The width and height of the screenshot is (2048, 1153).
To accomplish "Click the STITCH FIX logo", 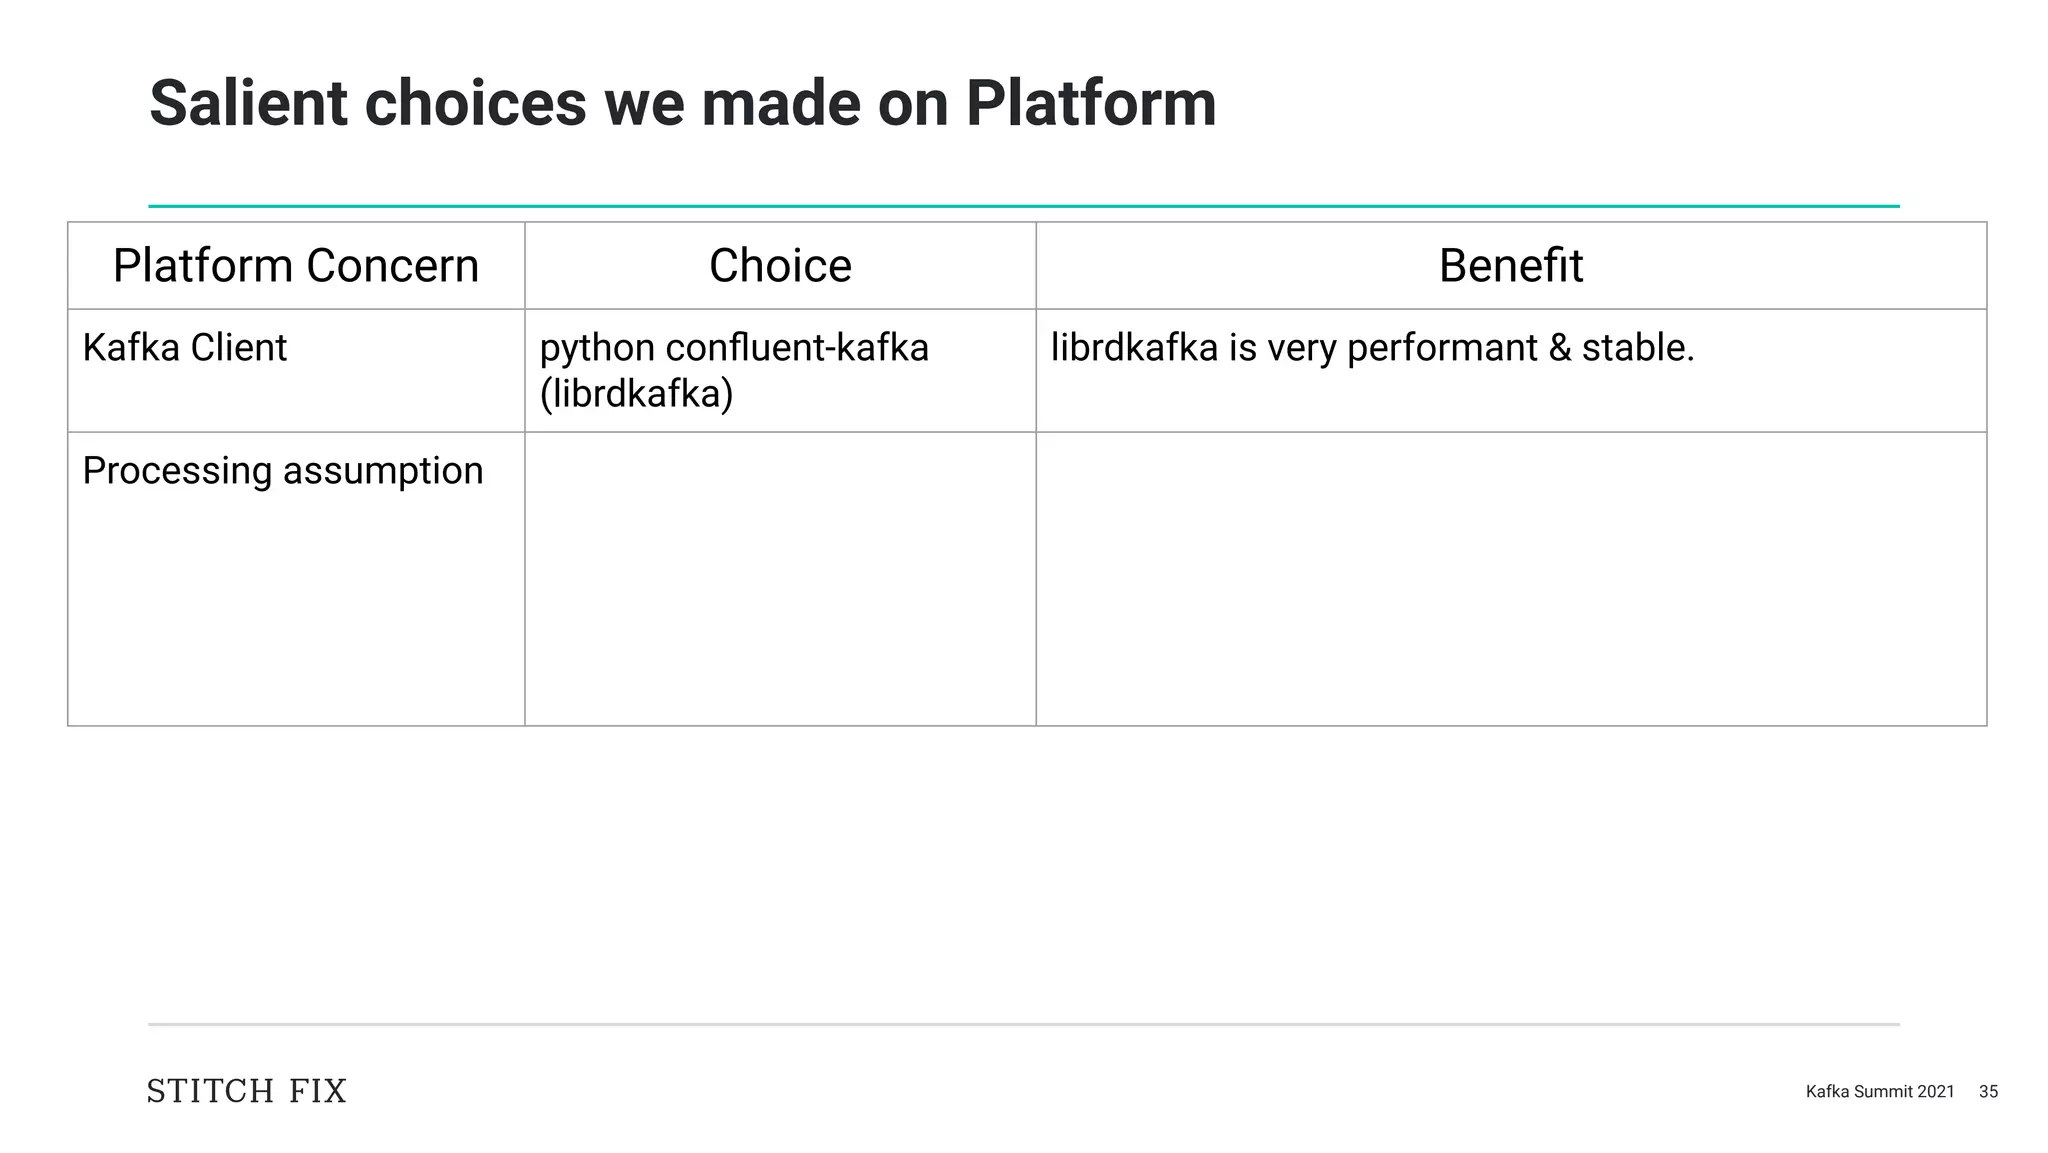I will (x=246, y=1091).
